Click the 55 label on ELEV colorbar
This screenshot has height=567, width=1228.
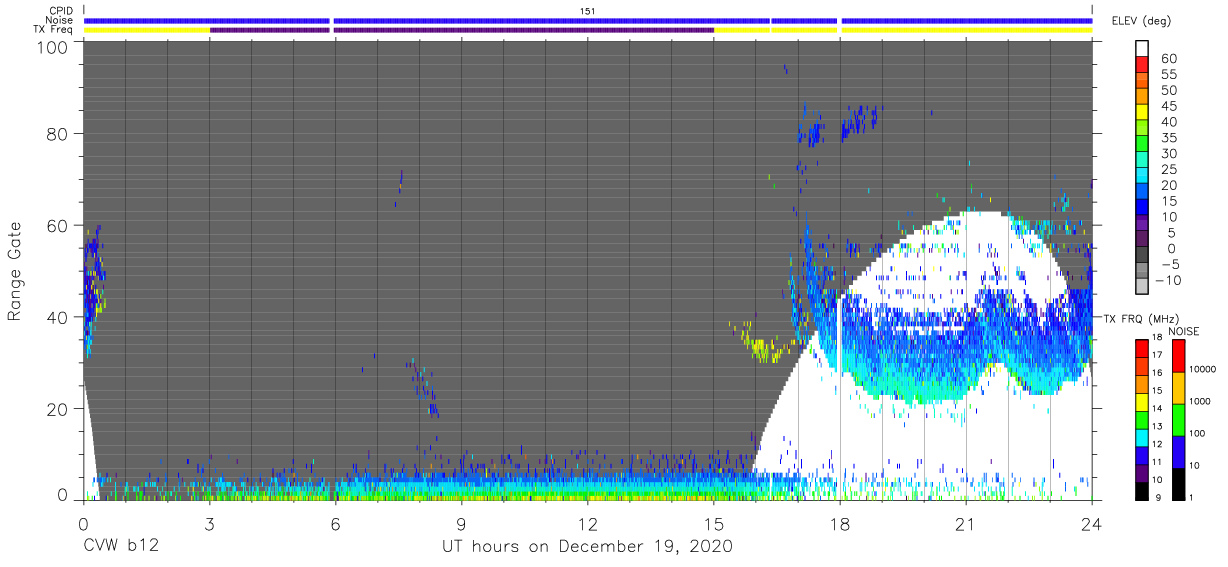click(x=1167, y=75)
